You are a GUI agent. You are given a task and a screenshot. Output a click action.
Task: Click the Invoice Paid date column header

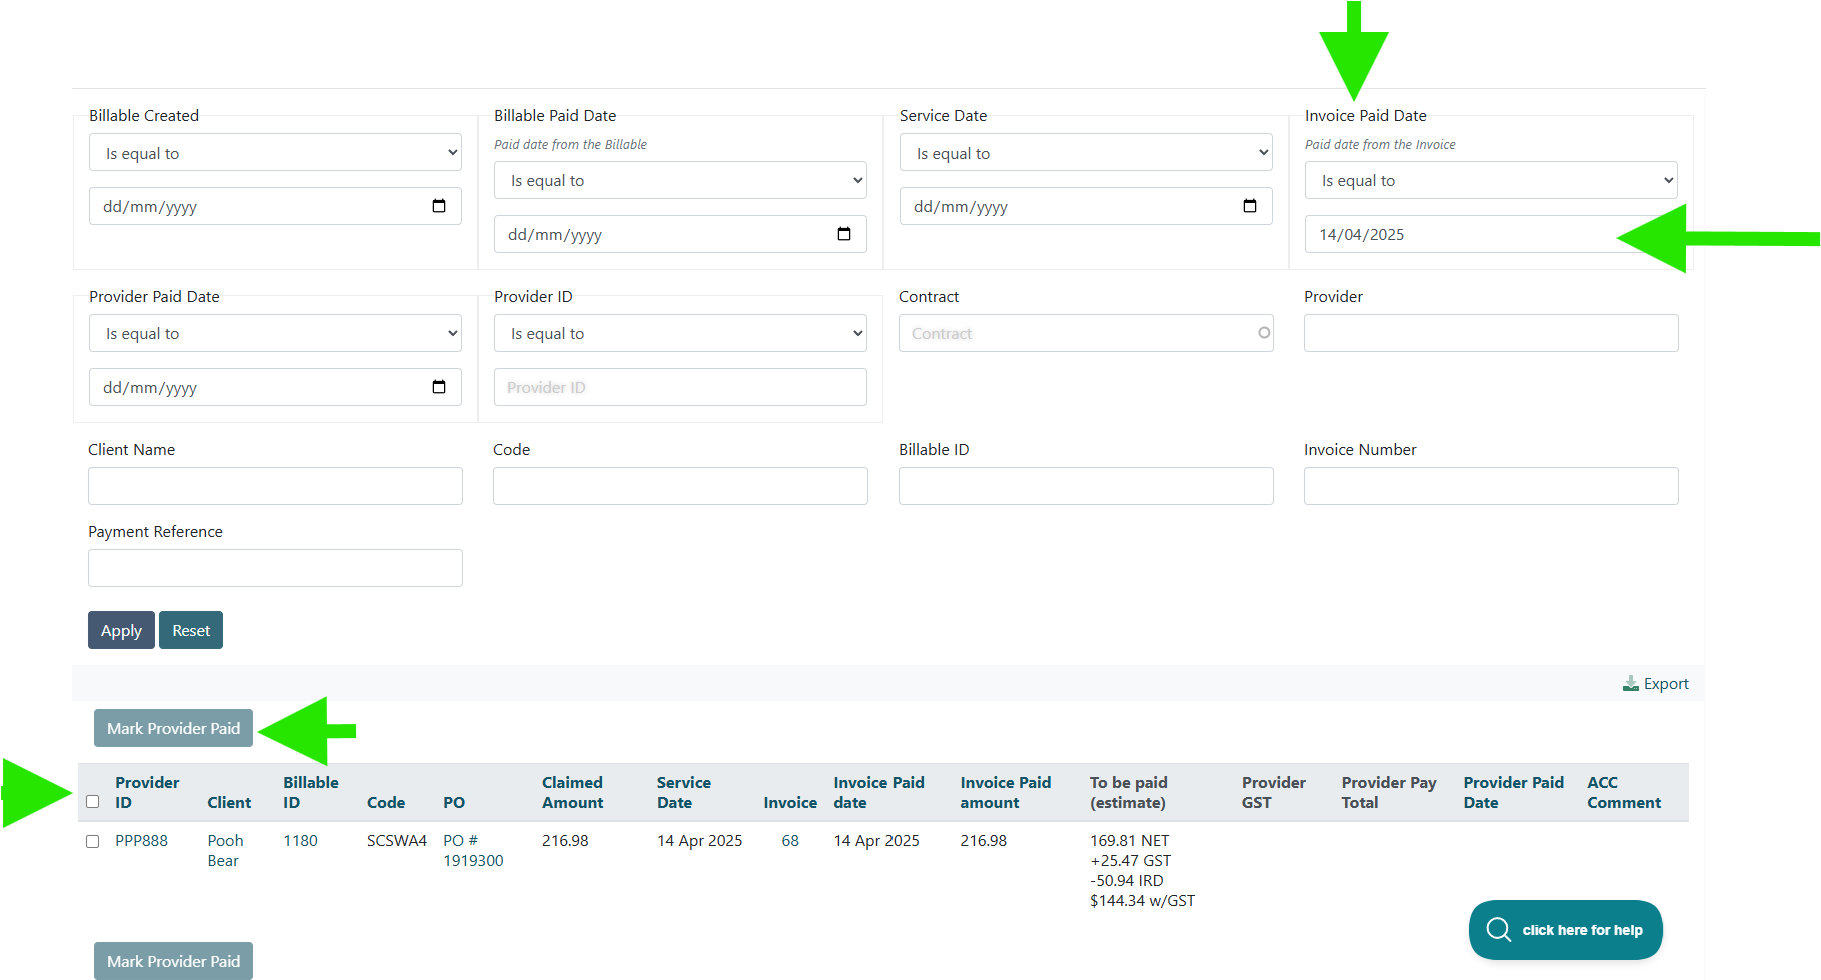[x=879, y=792]
